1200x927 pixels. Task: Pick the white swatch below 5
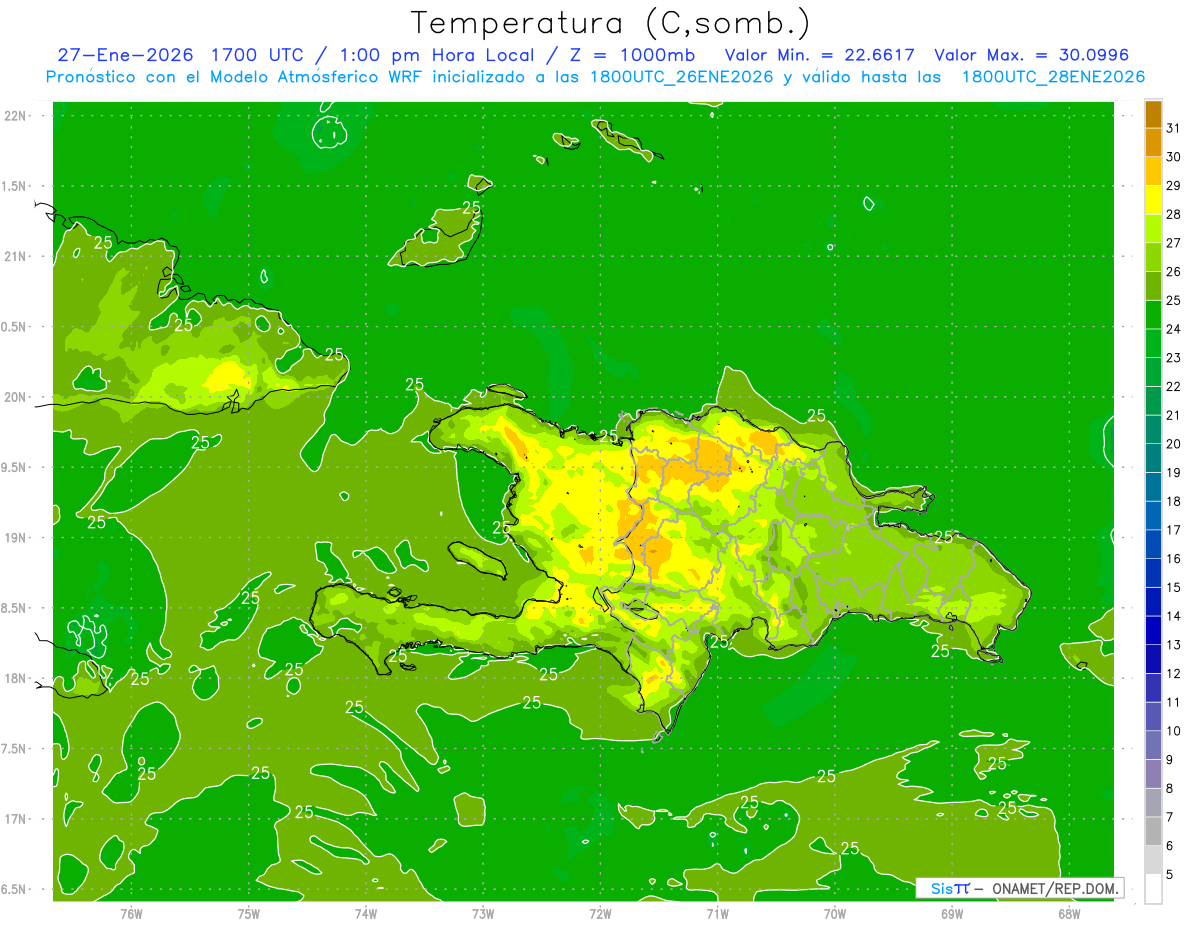pyautogui.click(x=1153, y=889)
